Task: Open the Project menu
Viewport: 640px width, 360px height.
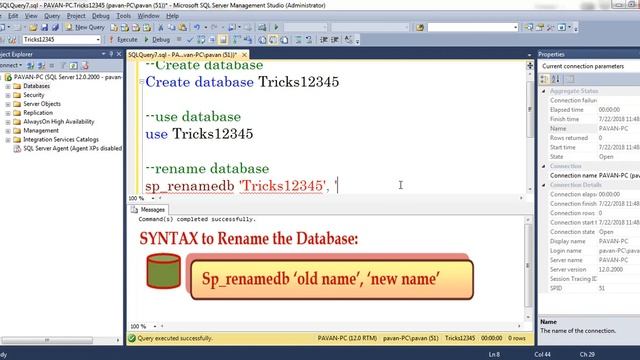Action: 76,16
